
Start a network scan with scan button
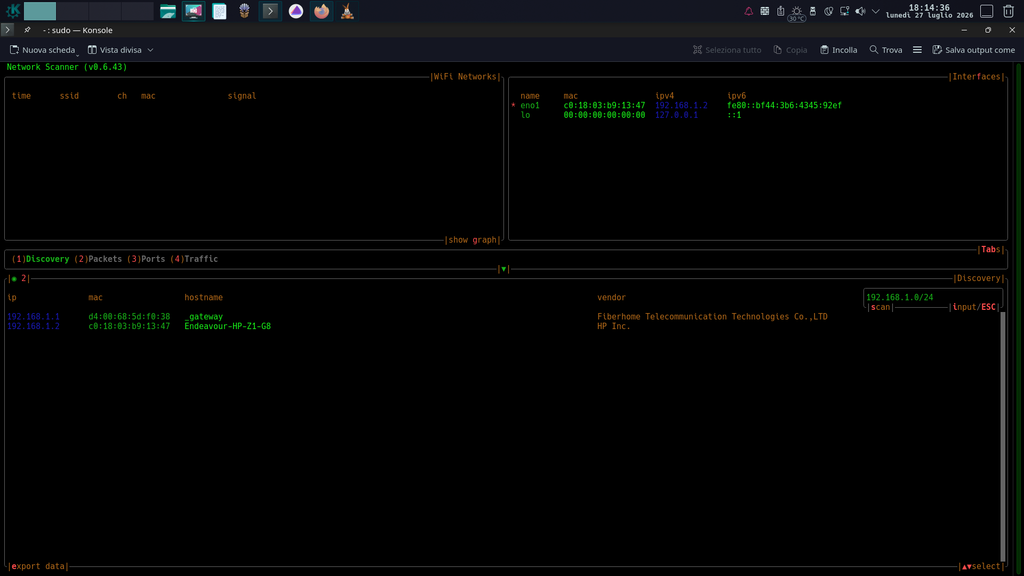pos(880,307)
